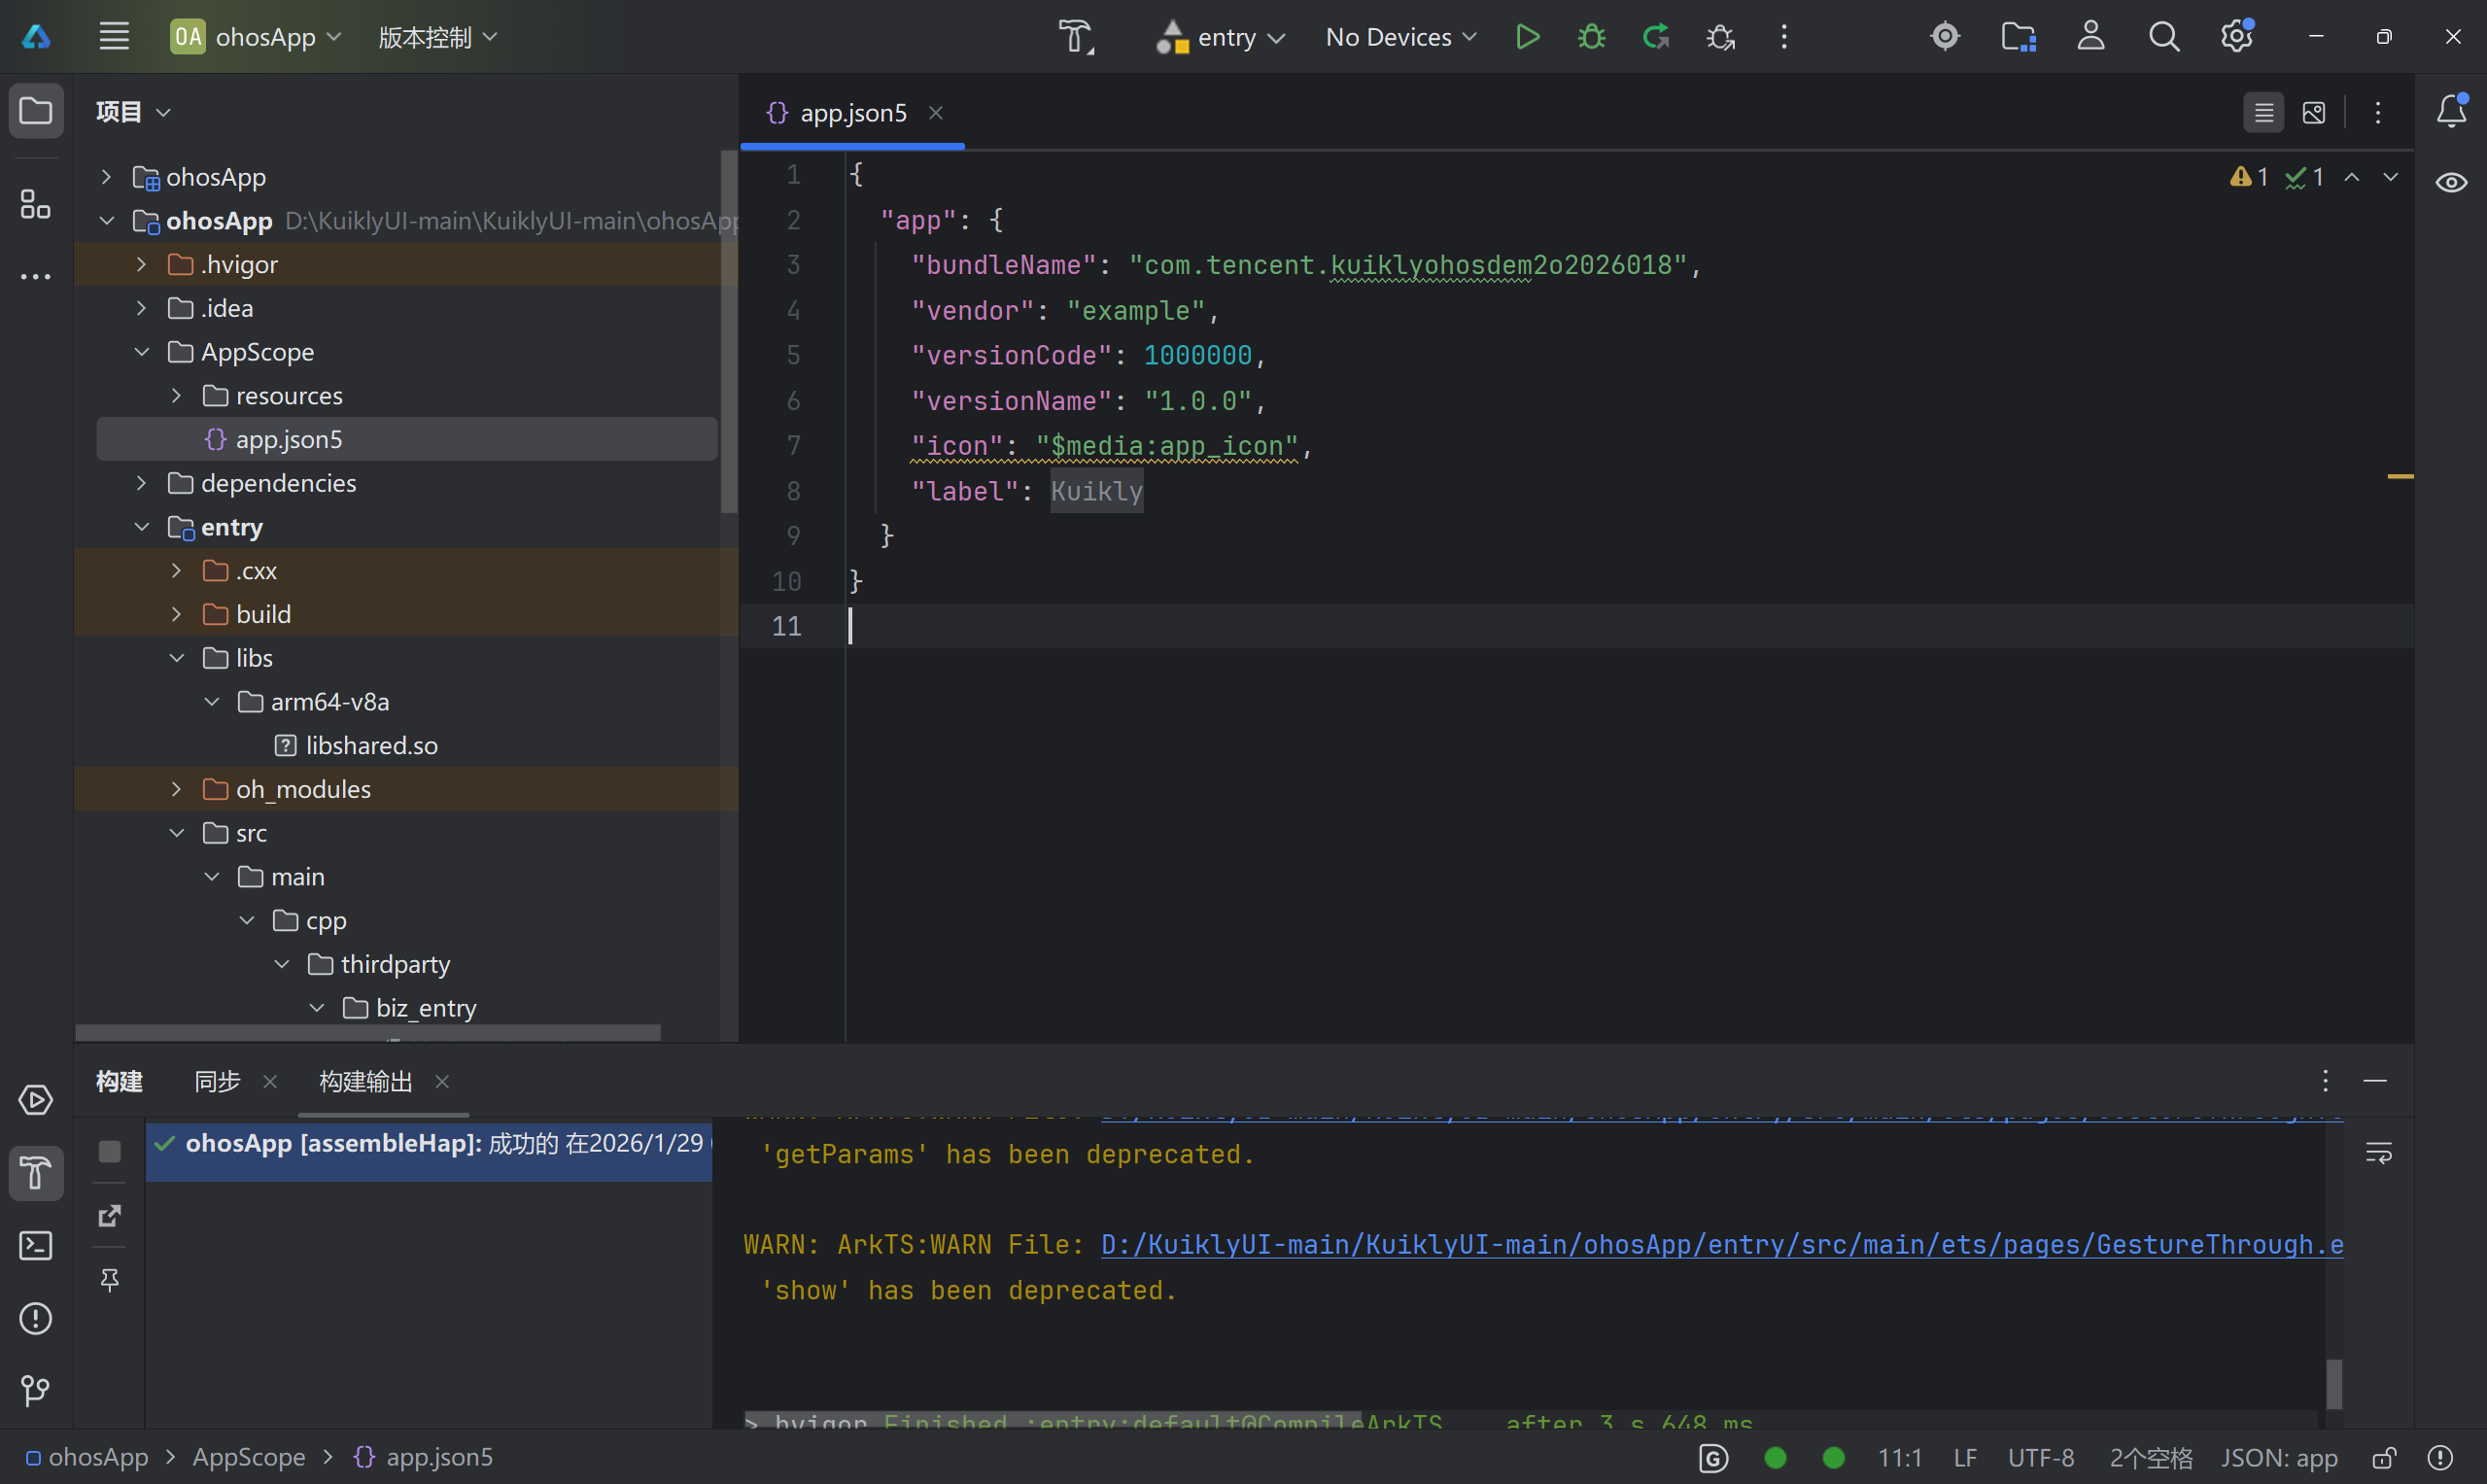
Task: Toggle the previewer eye icon
Action: [2451, 182]
